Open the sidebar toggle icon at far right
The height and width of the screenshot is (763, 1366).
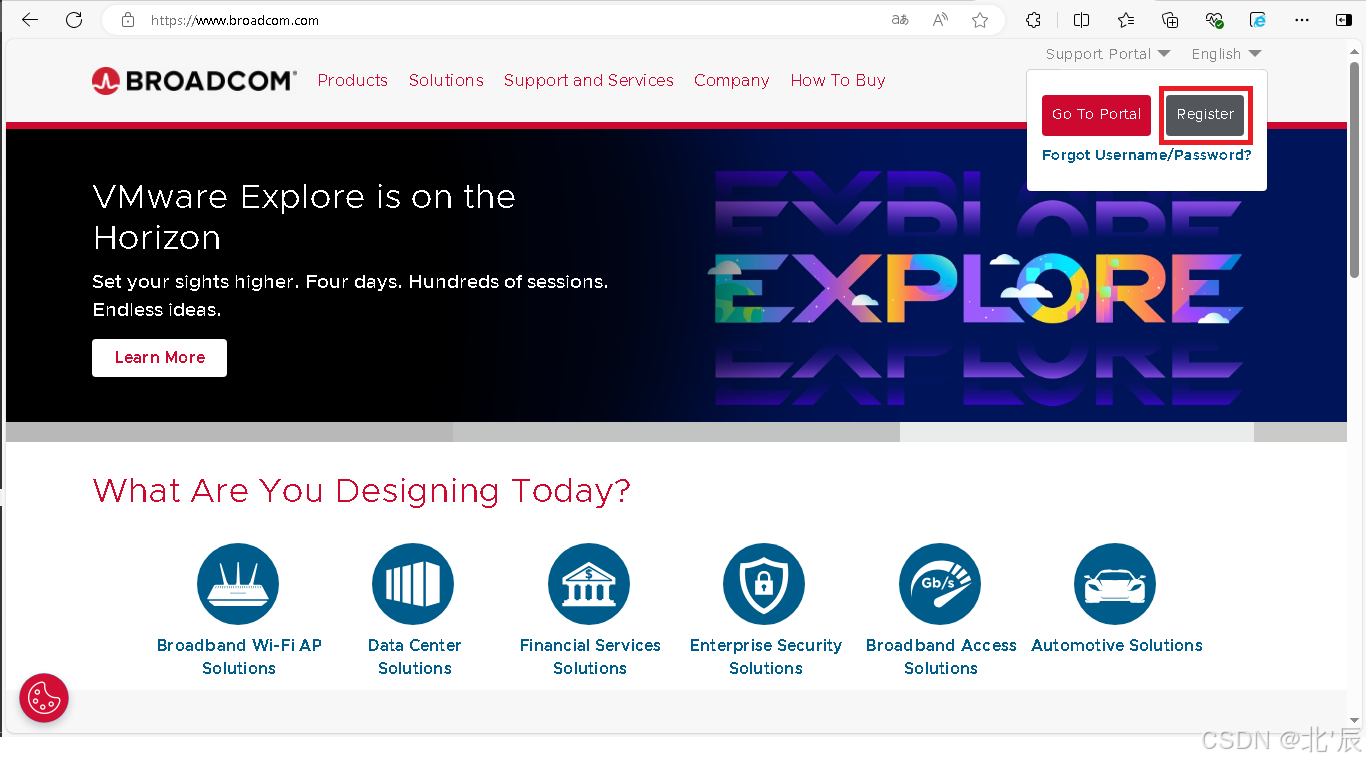click(x=1344, y=20)
